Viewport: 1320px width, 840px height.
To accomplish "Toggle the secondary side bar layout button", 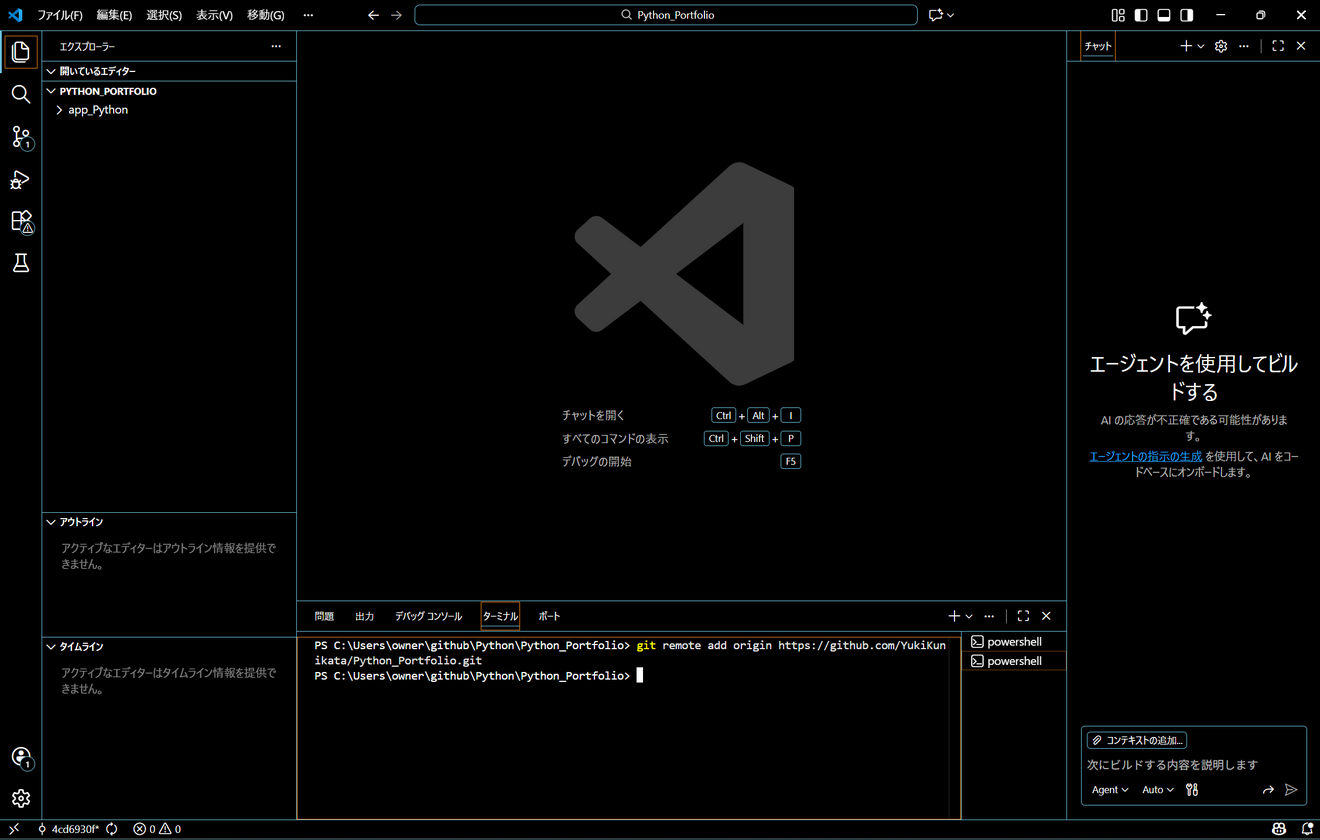I will [x=1187, y=15].
